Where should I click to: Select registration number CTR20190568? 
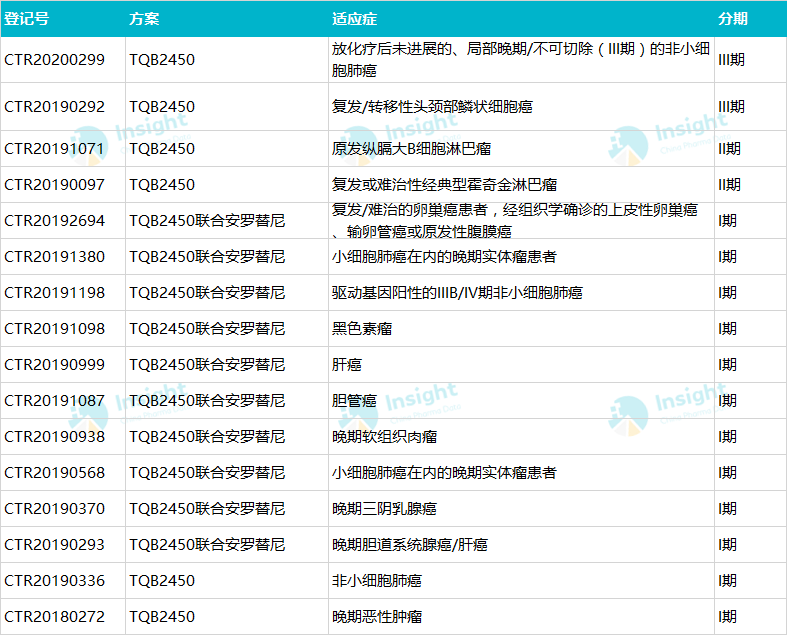[x=55, y=473]
